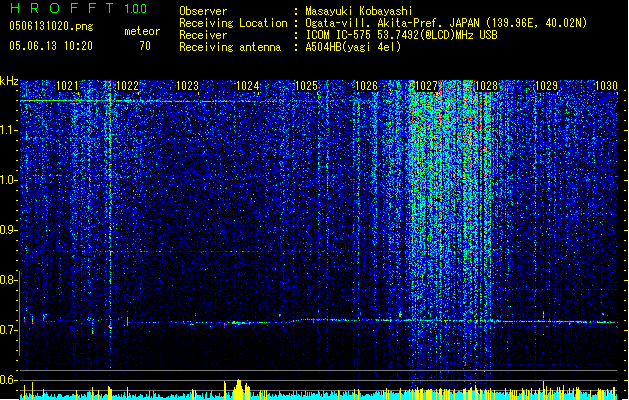629x400 pixels.
Task: Click the bright meteor echo near 1024
Action: [241, 323]
